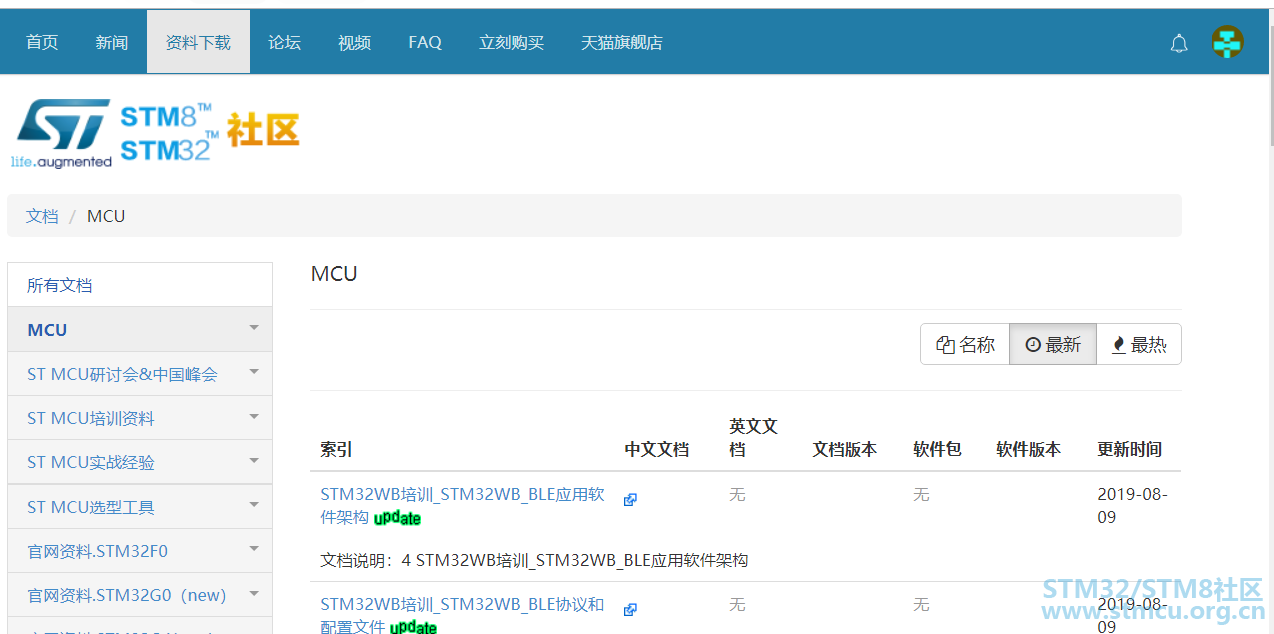Open 官网资料.STM32F0 sidebar item
This screenshot has height=634, width=1274.
click(140, 551)
